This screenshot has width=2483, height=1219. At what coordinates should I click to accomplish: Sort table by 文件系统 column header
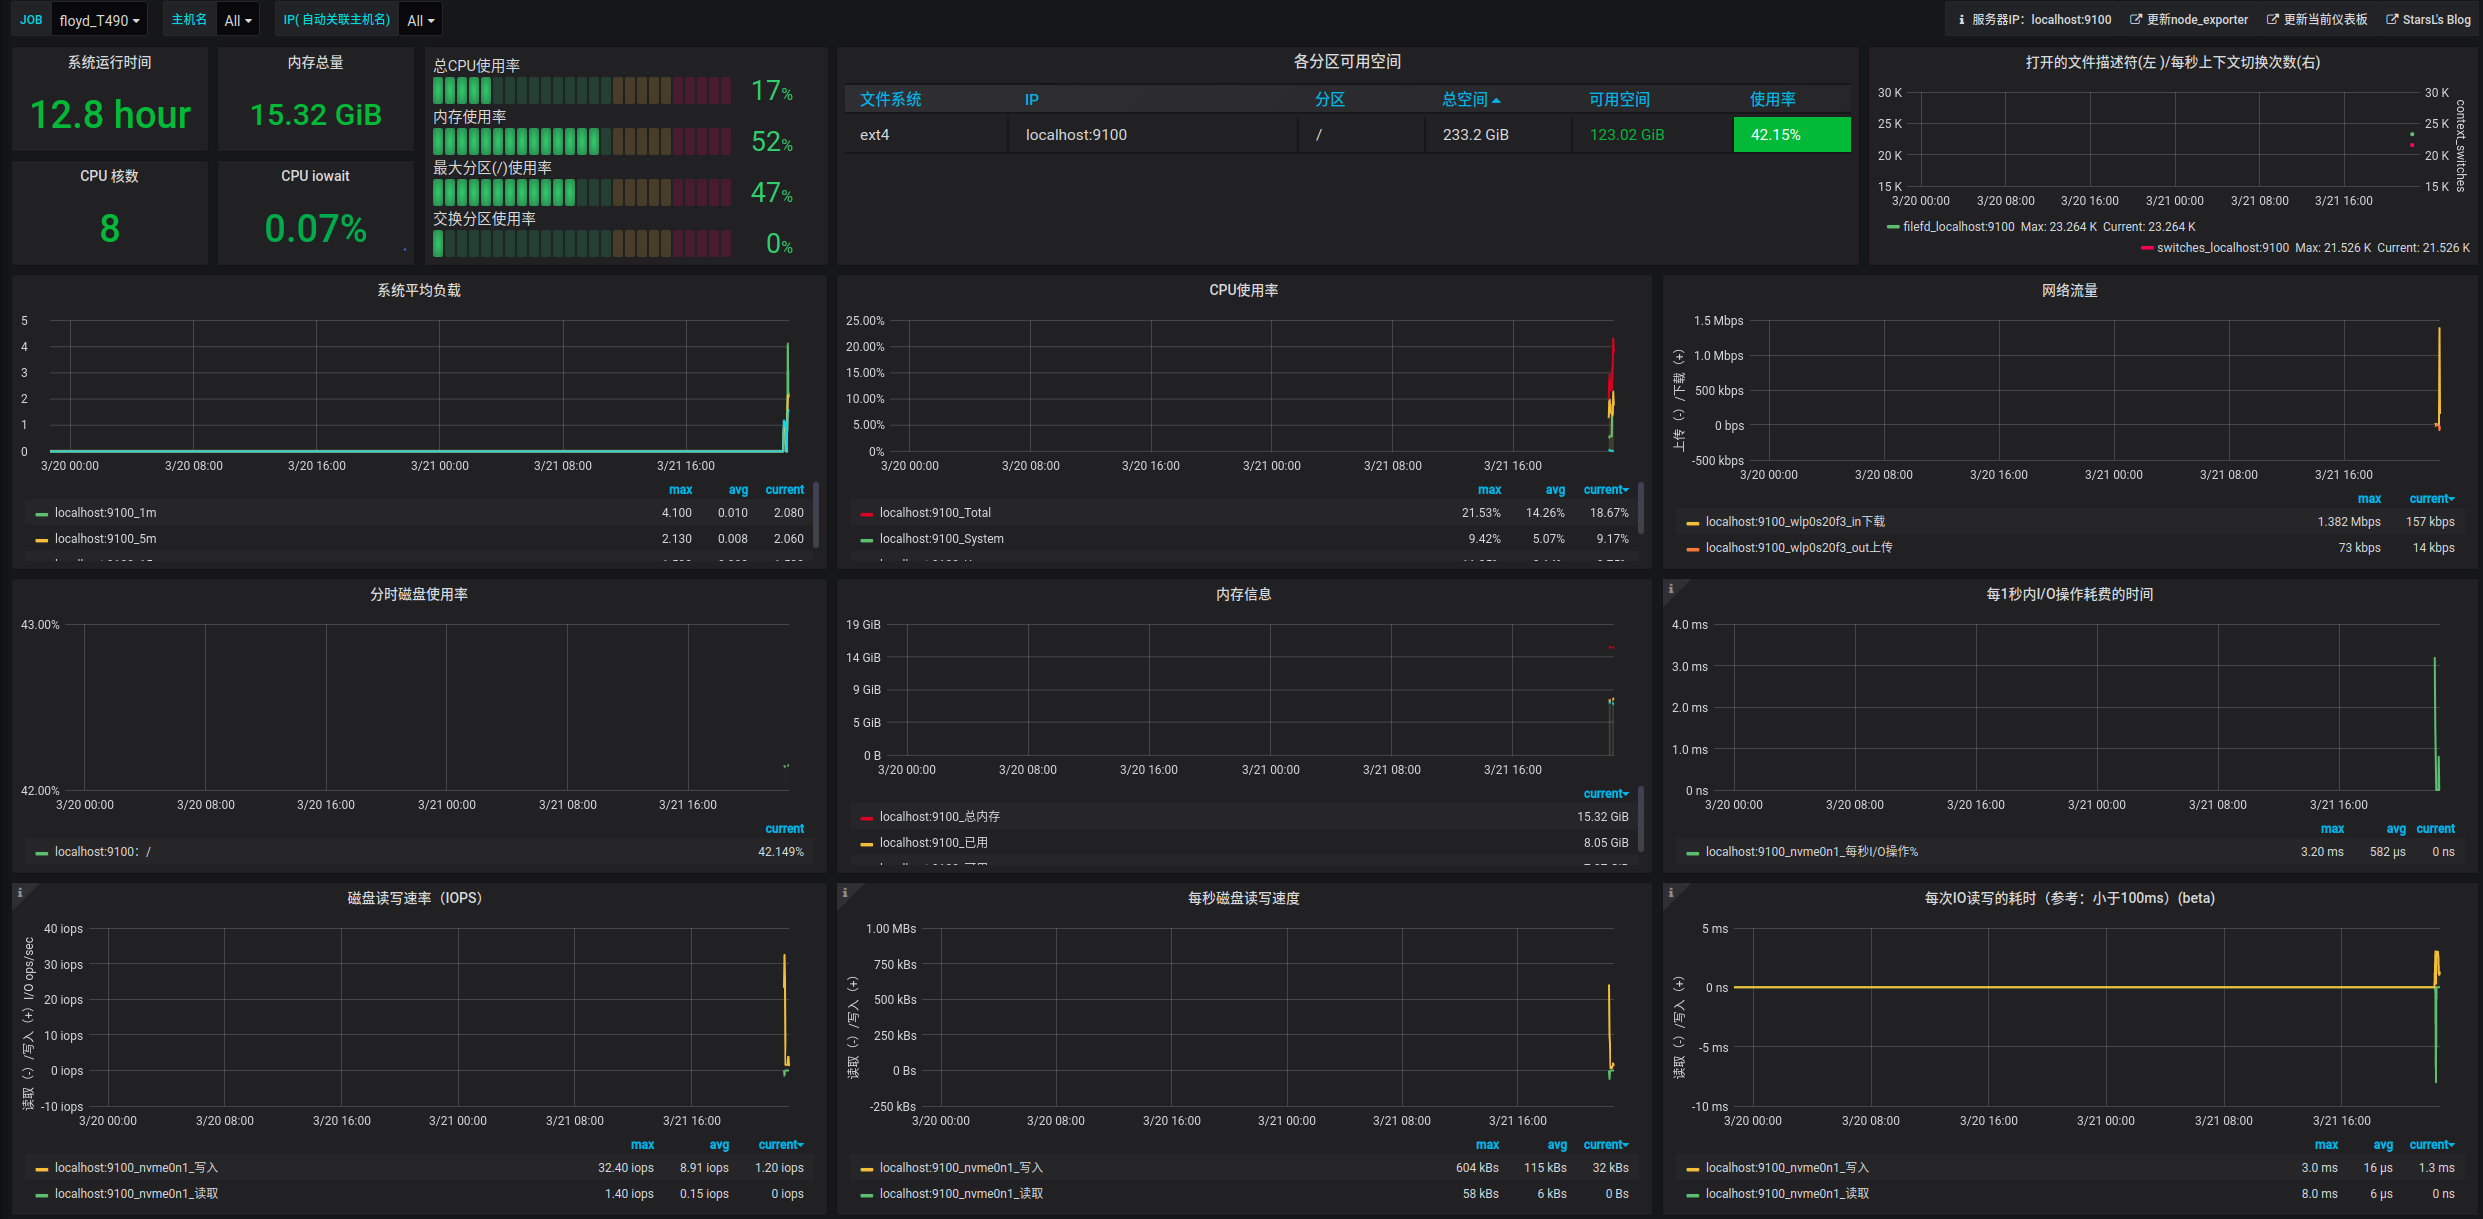click(890, 100)
